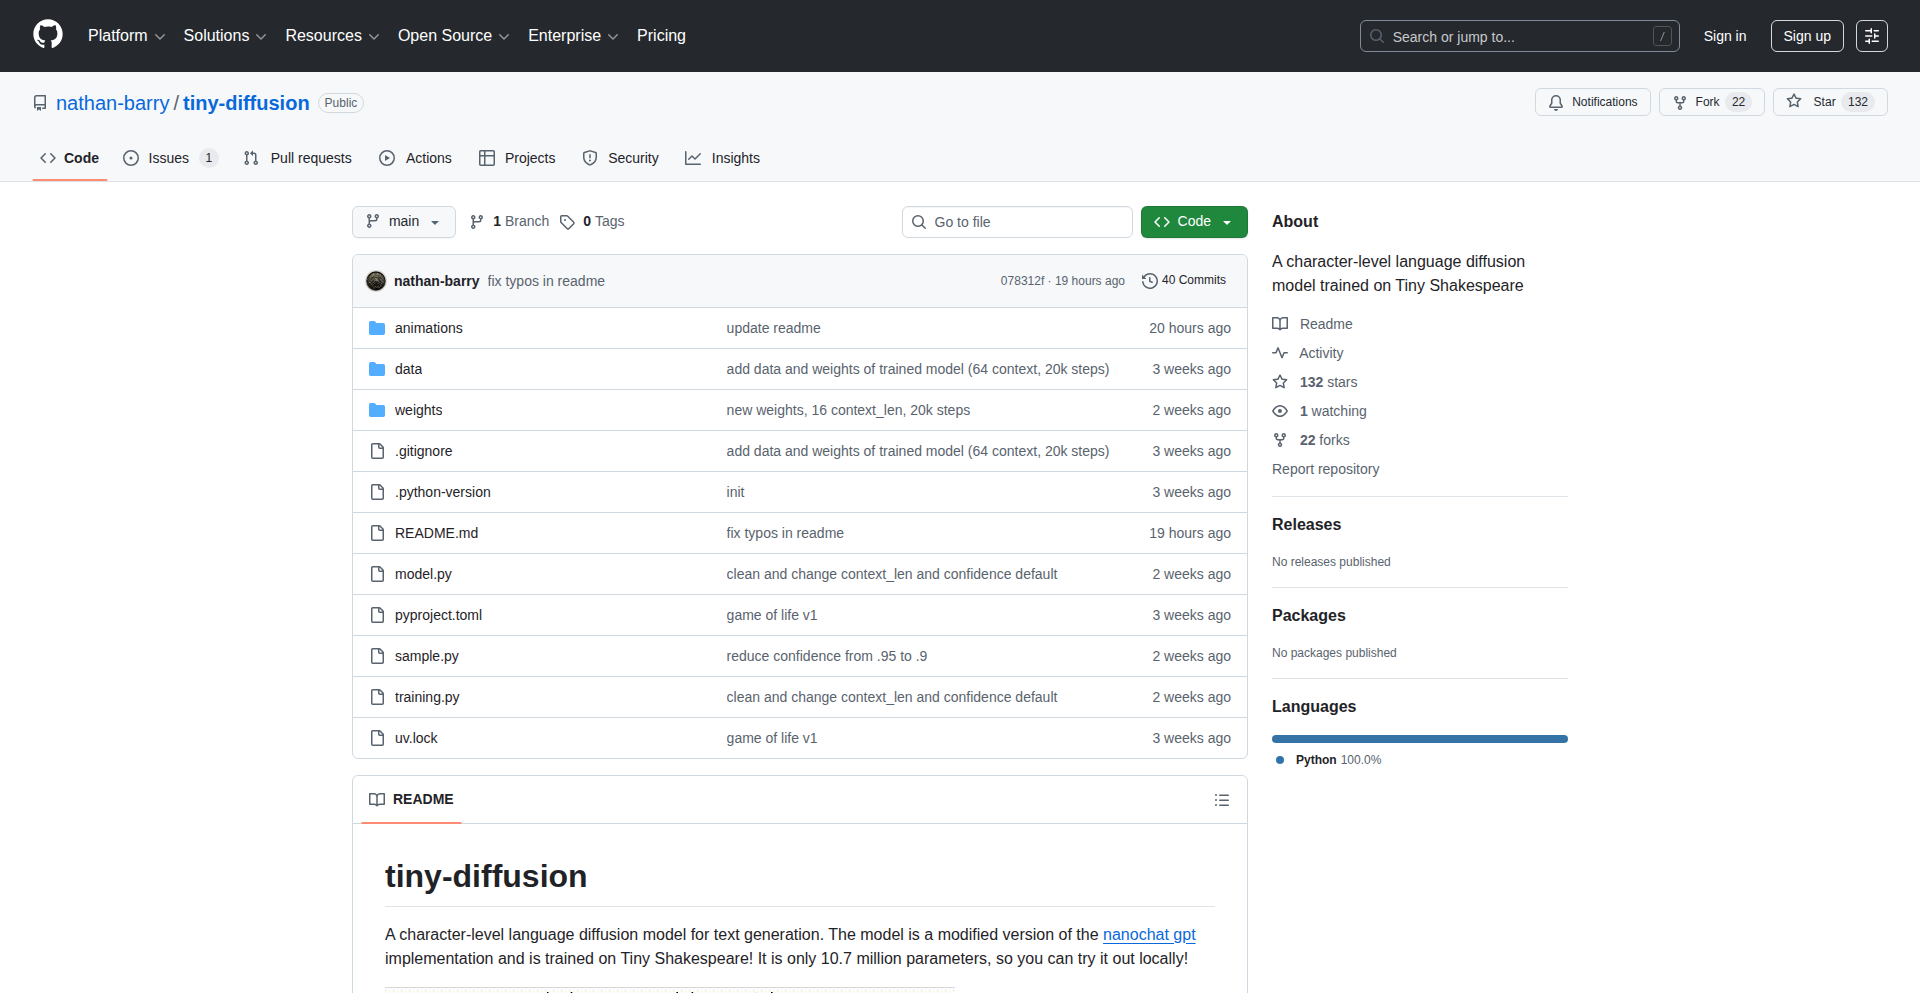Expand the main branch selector
This screenshot has width=1920, height=993.
[403, 222]
